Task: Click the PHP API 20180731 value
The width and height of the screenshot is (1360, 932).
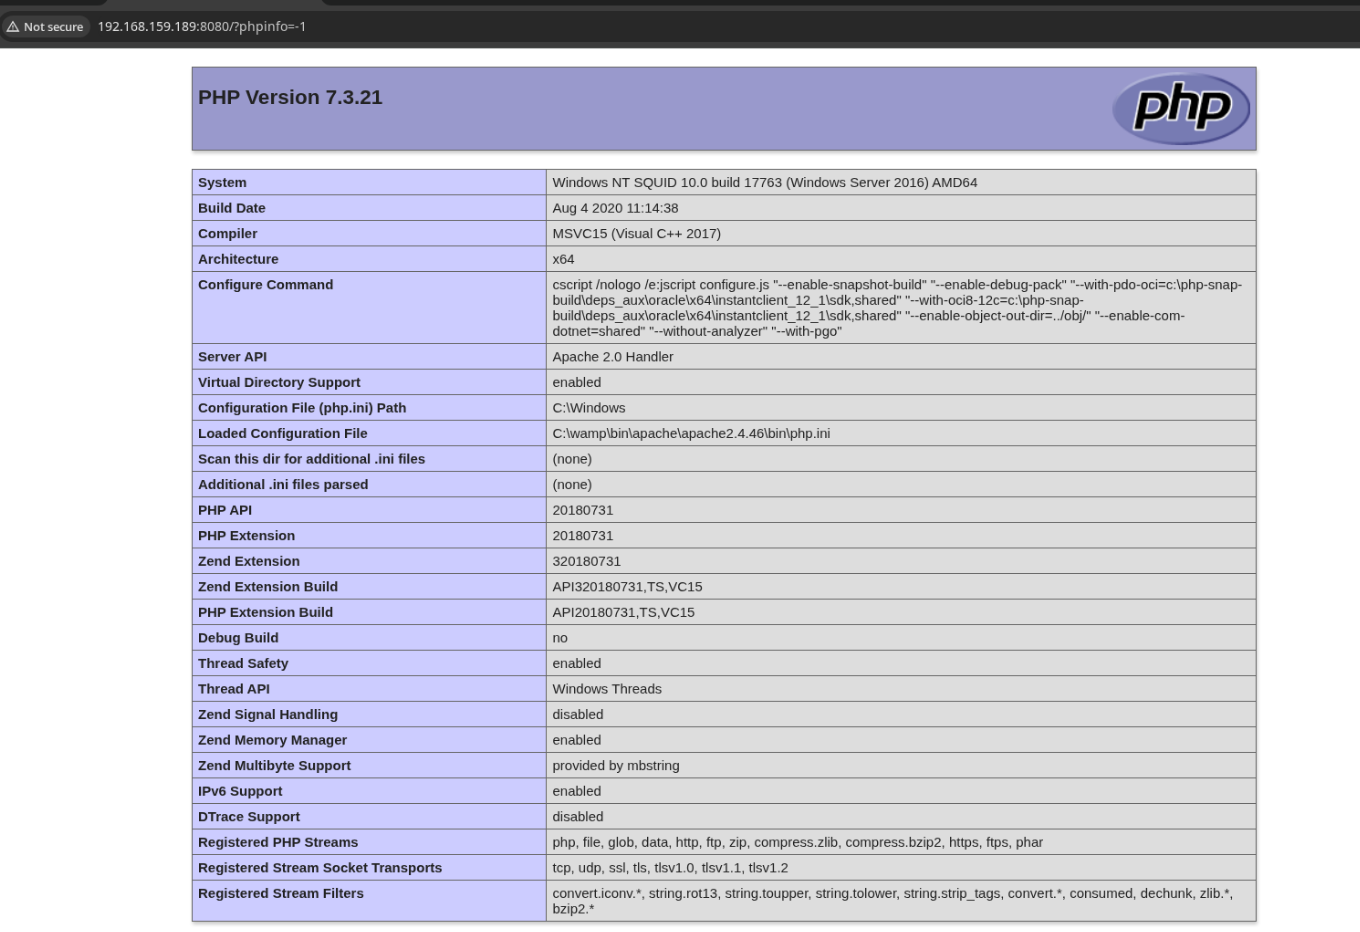Action: click(582, 510)
